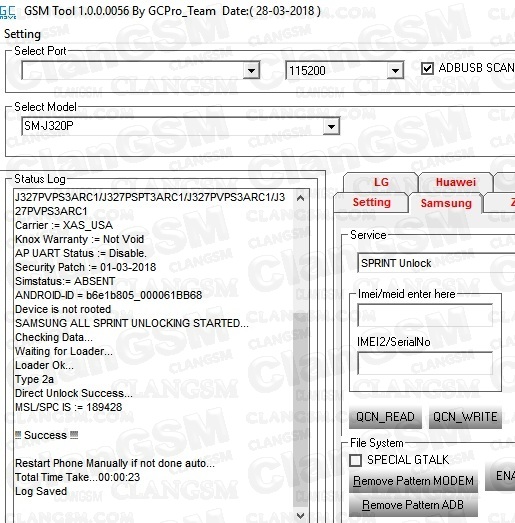Click Remove Pattern ADB button
The image size is (515, 523).
tap(413, 505)
